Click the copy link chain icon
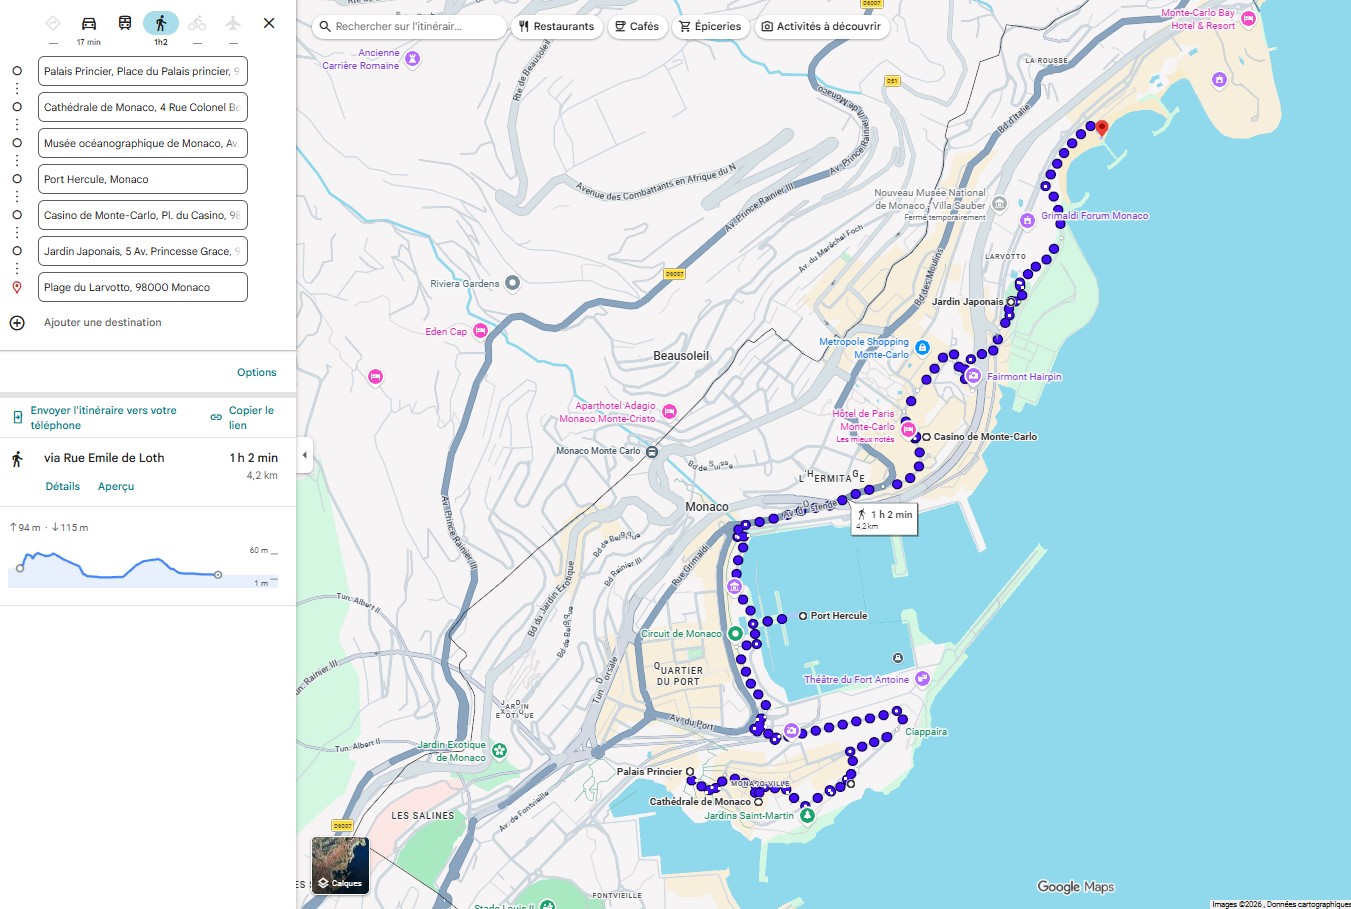The image size is (1351, 909). [218, 417]
